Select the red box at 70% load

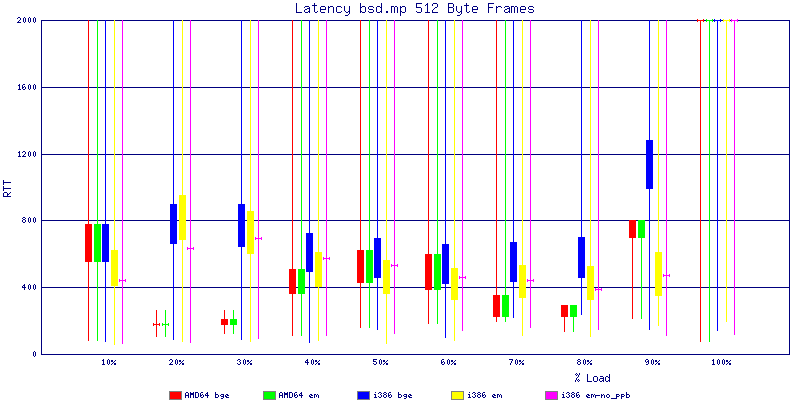tap(496, 306)
